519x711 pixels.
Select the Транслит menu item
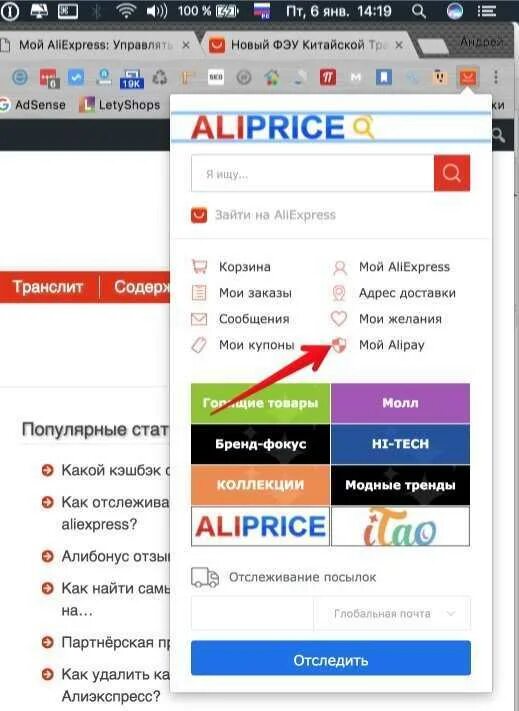coord(48,287)
